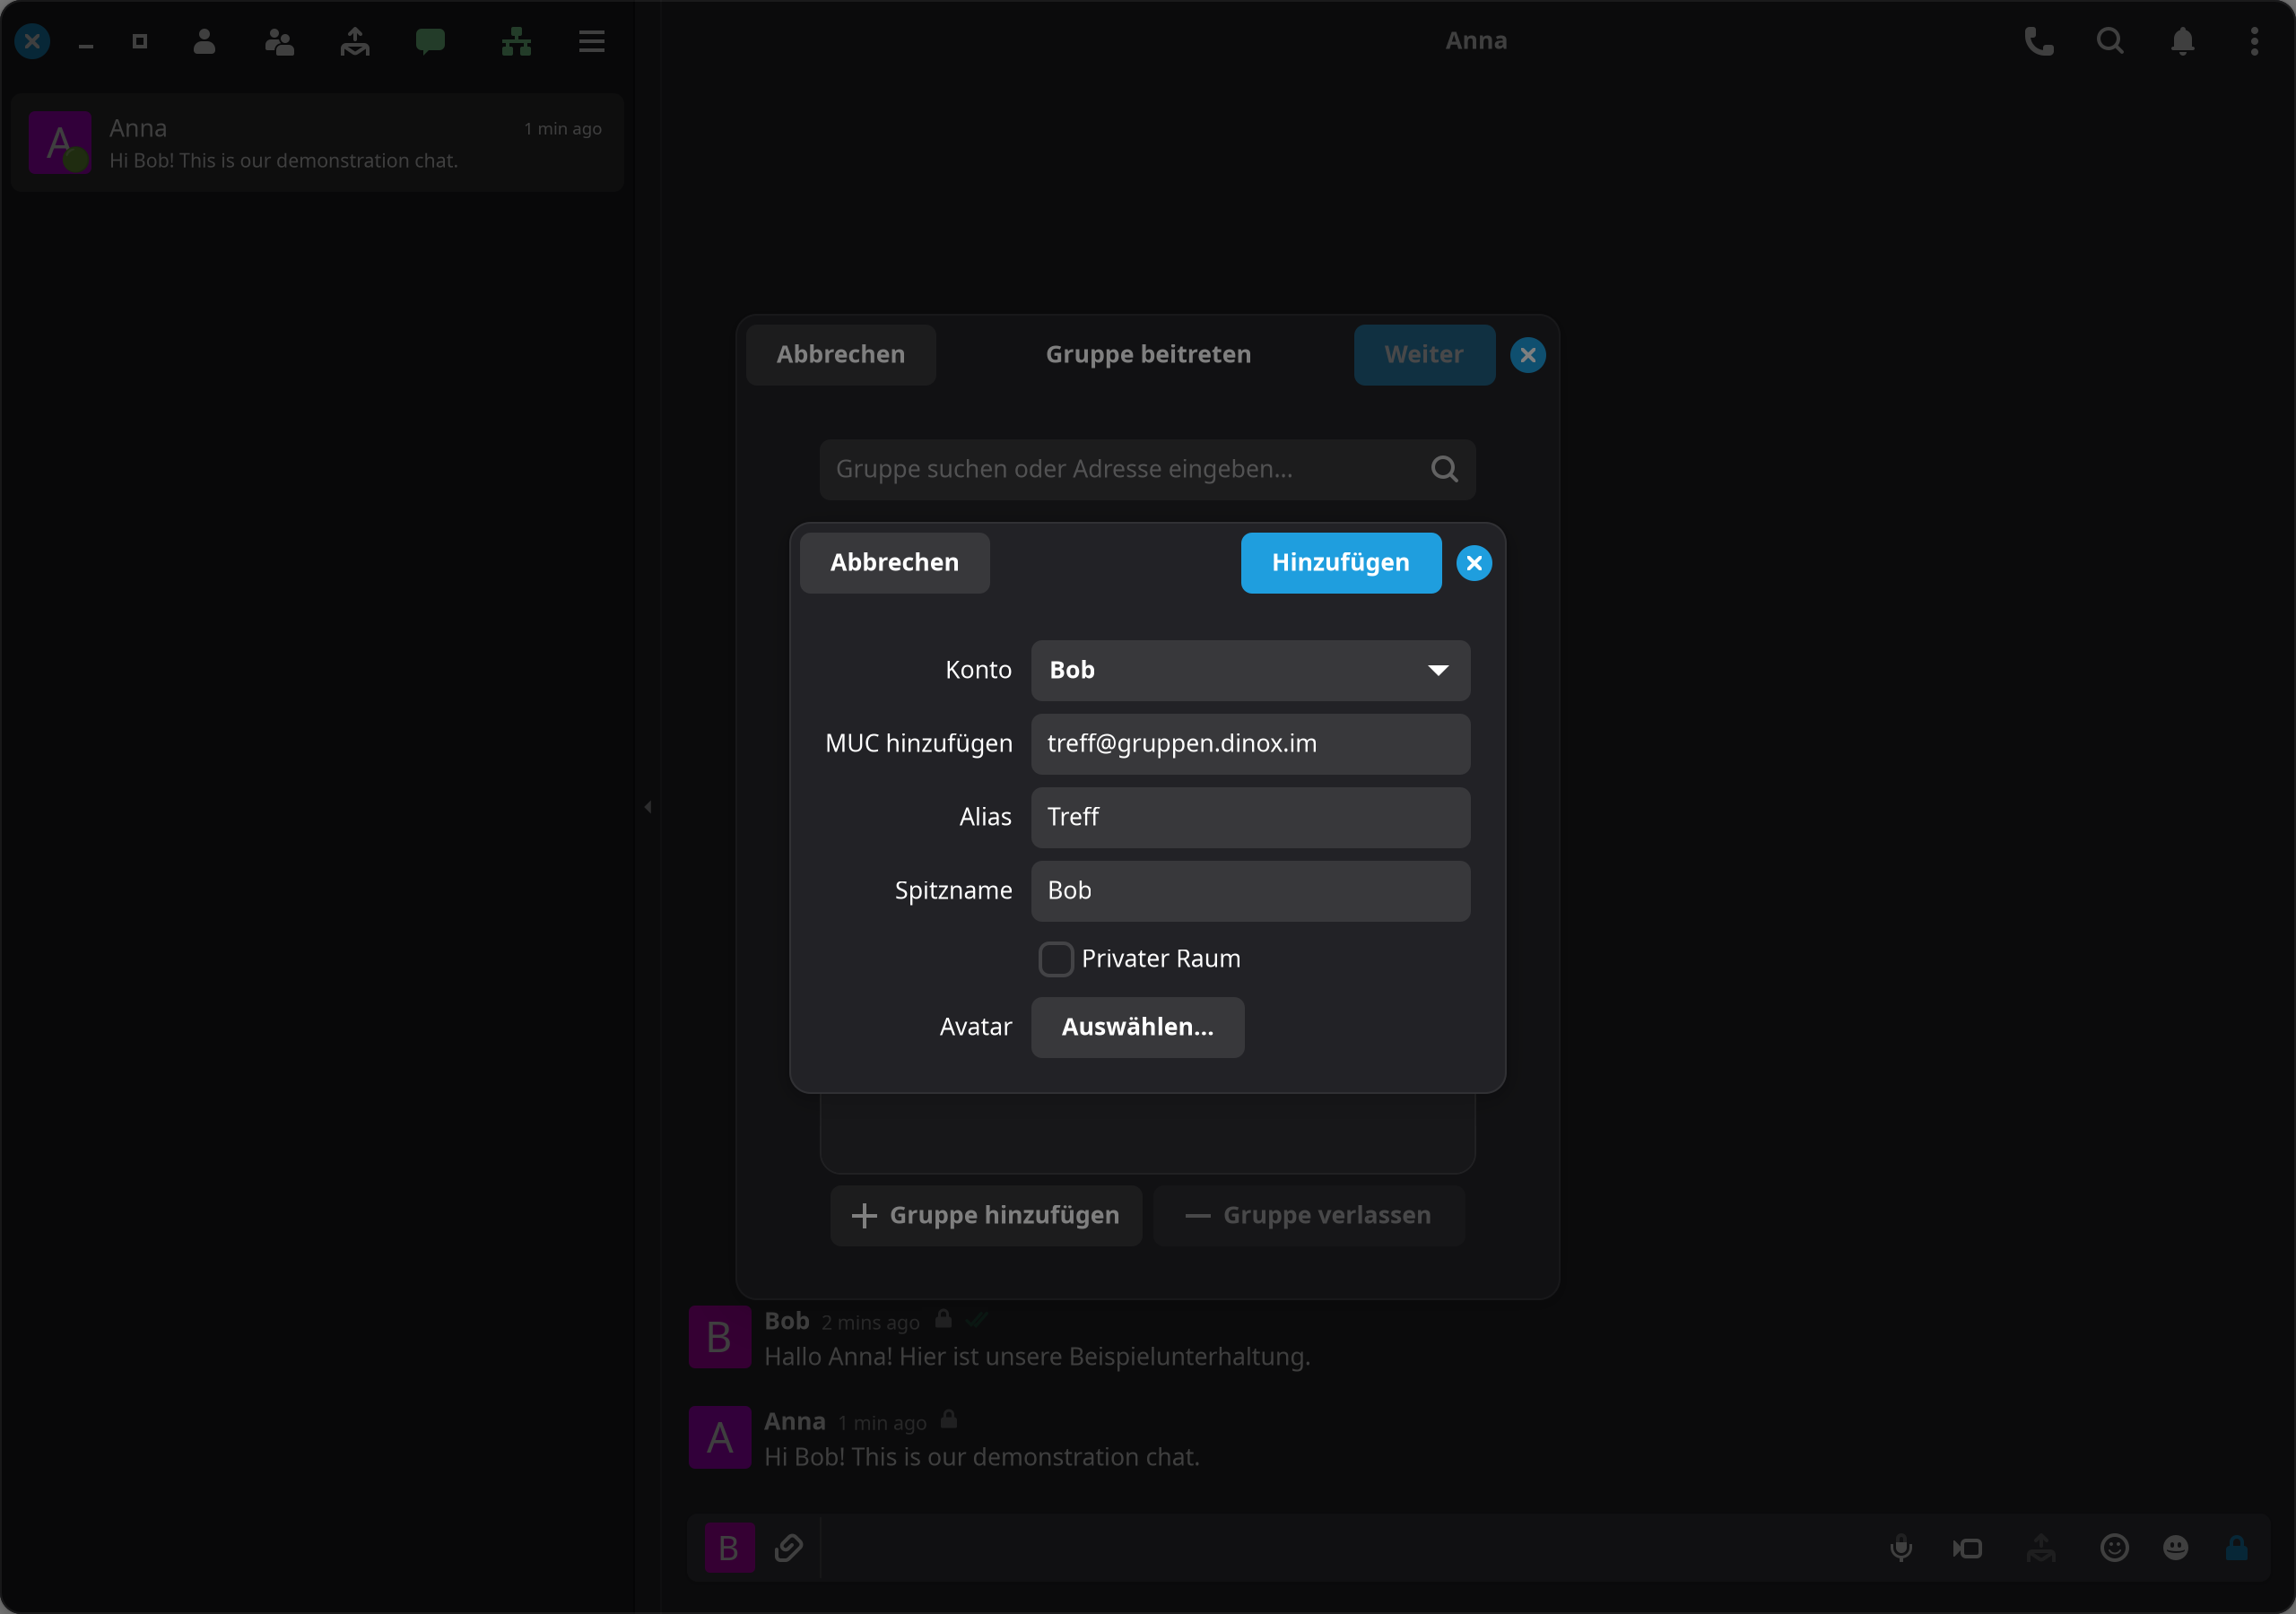2296x1614 pixels.
Task: Collapse the sidebar using the small arrow
Action: (648, 807)
